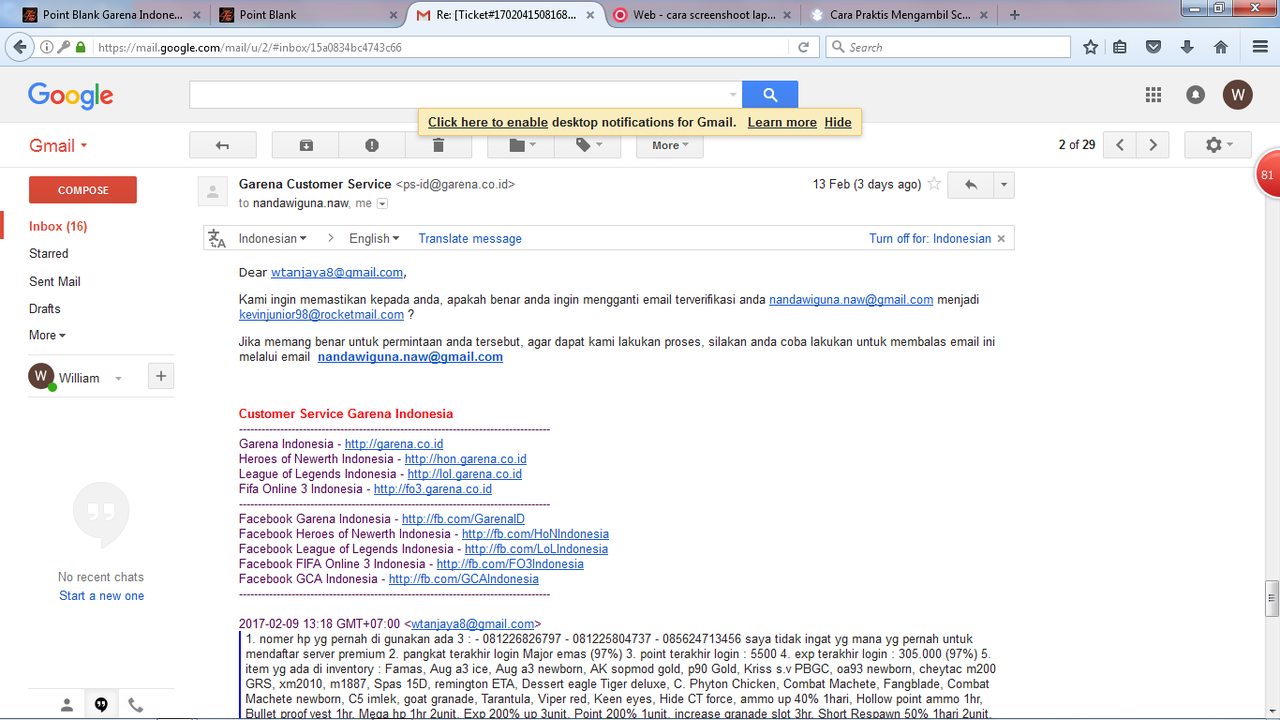Open the Labels tag dropdown
1280x720 pixels.
(x=588, y=145)
